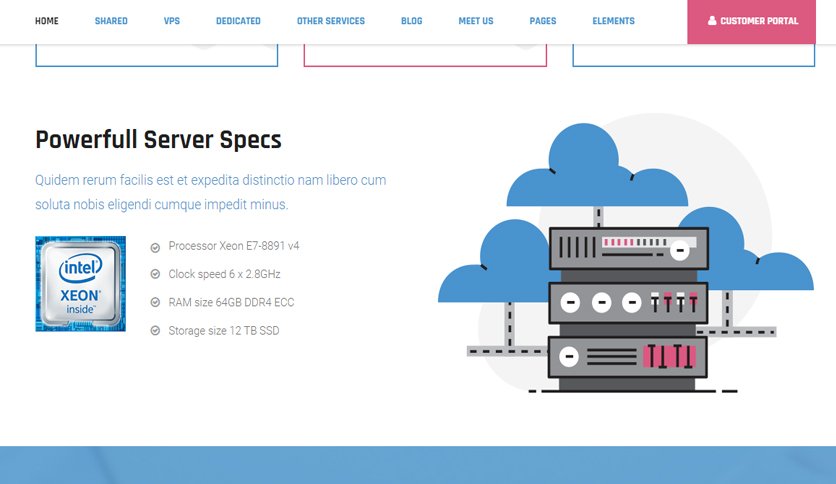836x484 pixels.
Task: Click the check icon beside RAM size
Action: coord(155,302)
